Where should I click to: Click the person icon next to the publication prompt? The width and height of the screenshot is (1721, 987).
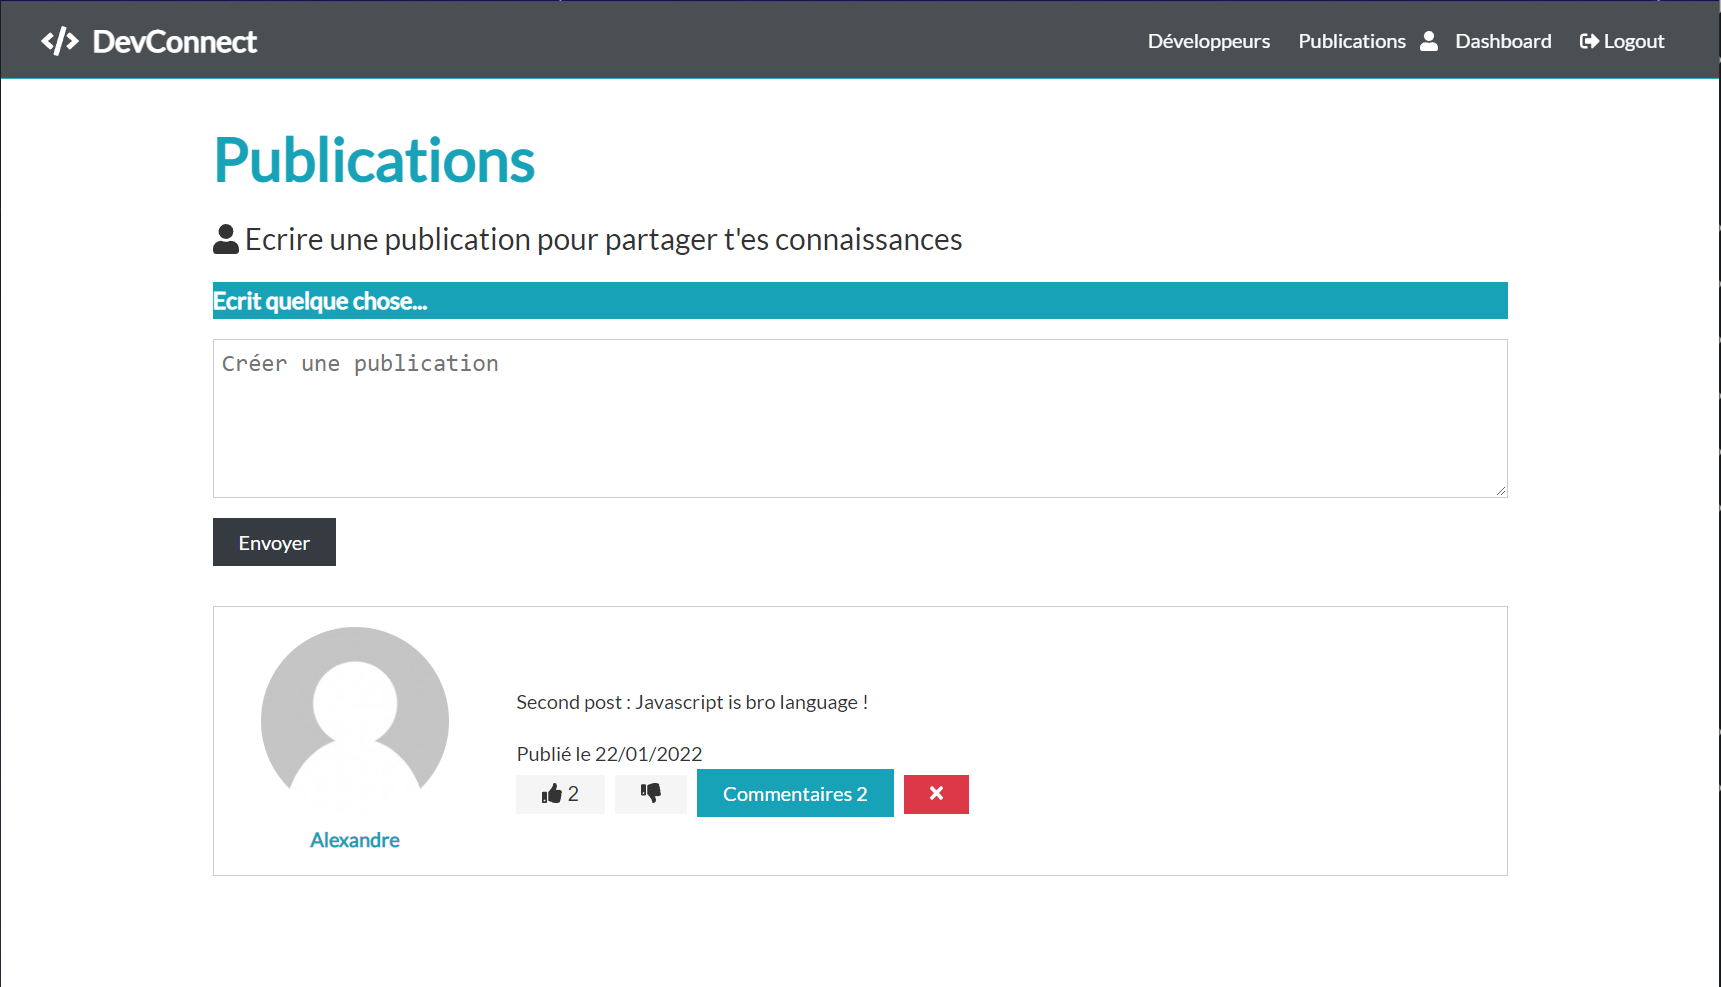225,237
